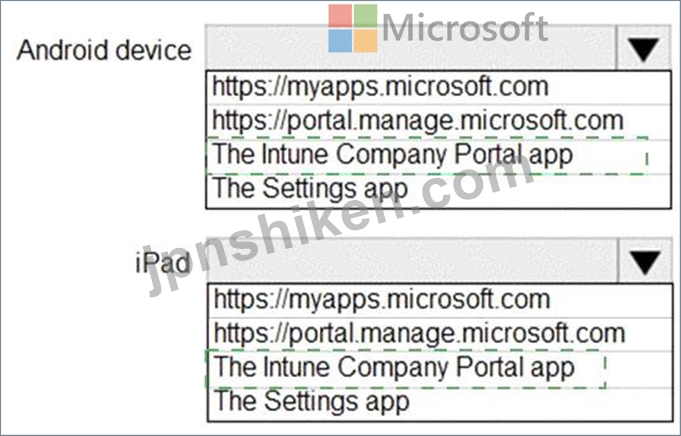This screenshot has height=436, width=681.
Task: Choose https://portal.manage.microsoft.com under Android device
Action: pos(438,121)
